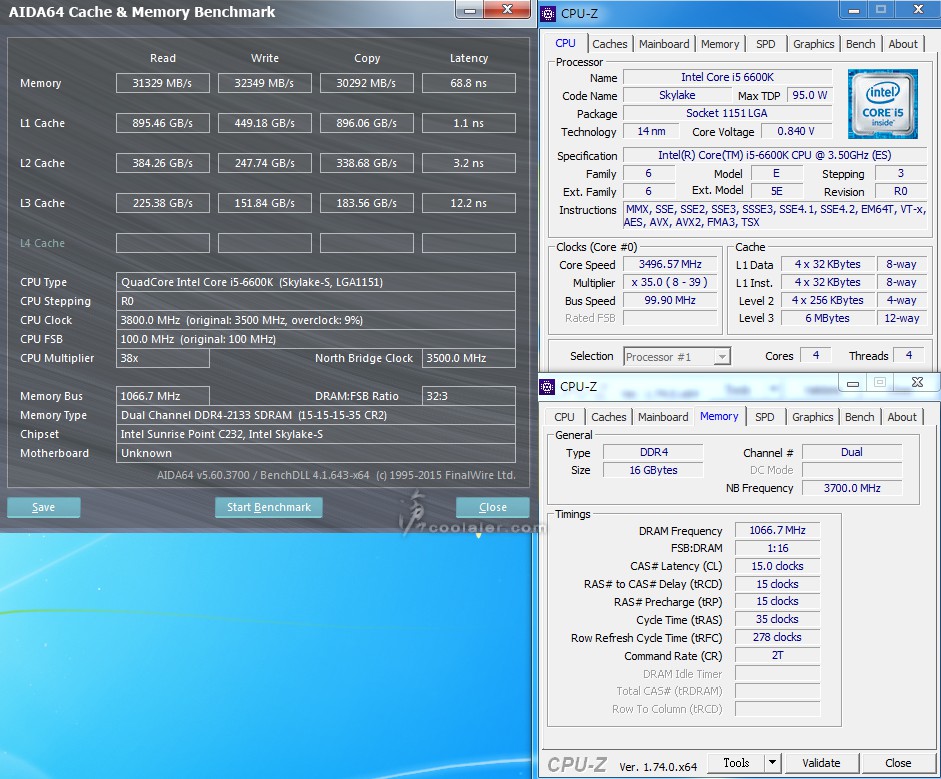Click the Tools button in CPU-Z
Screen dimensions: 941x779
736,763
